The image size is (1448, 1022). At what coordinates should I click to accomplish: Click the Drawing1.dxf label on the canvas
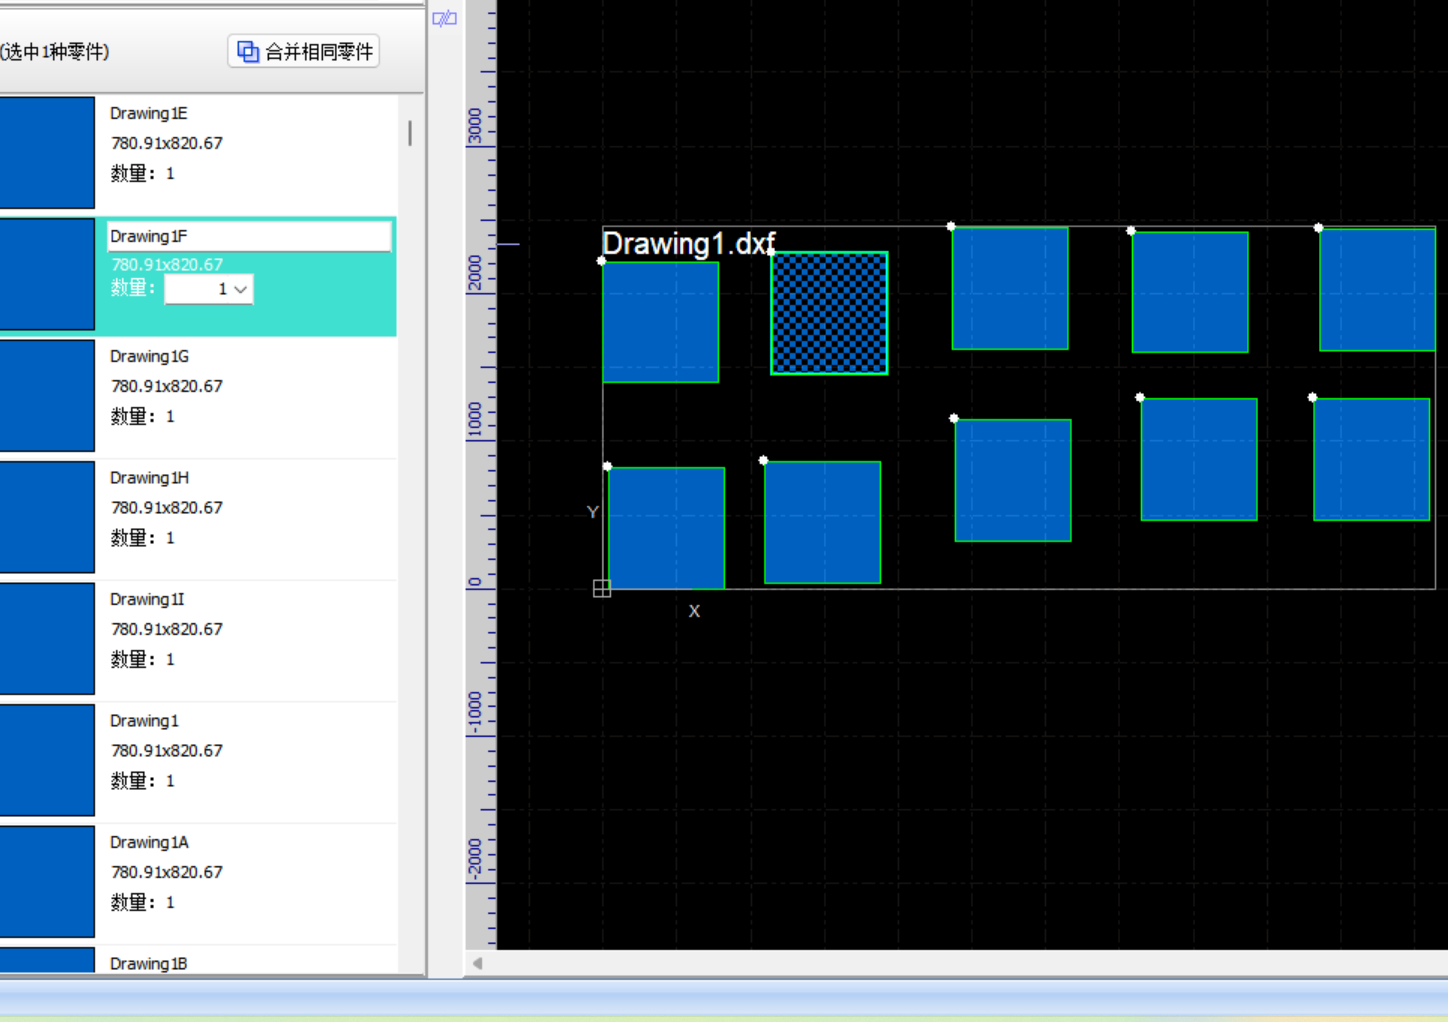[689, 243]
